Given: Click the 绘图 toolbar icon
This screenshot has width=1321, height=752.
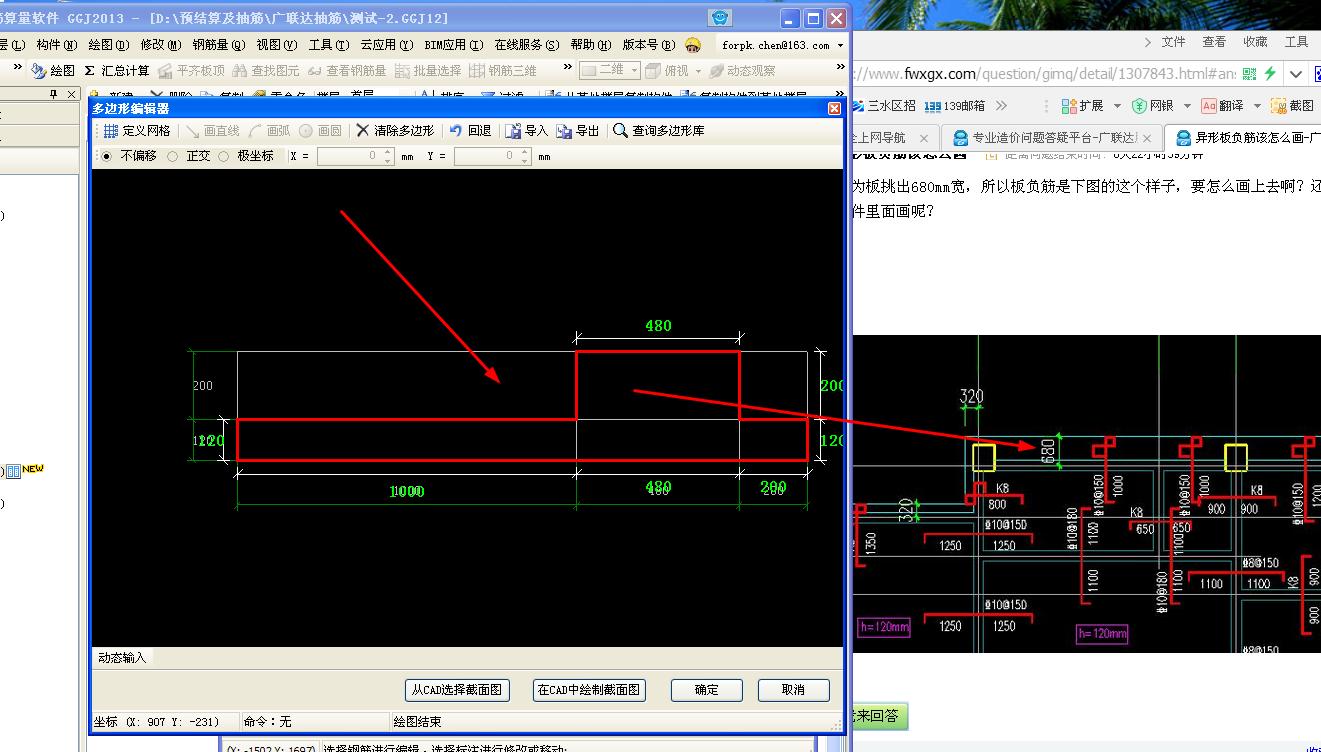Looking at the screenshot, I should click(53, 71).
